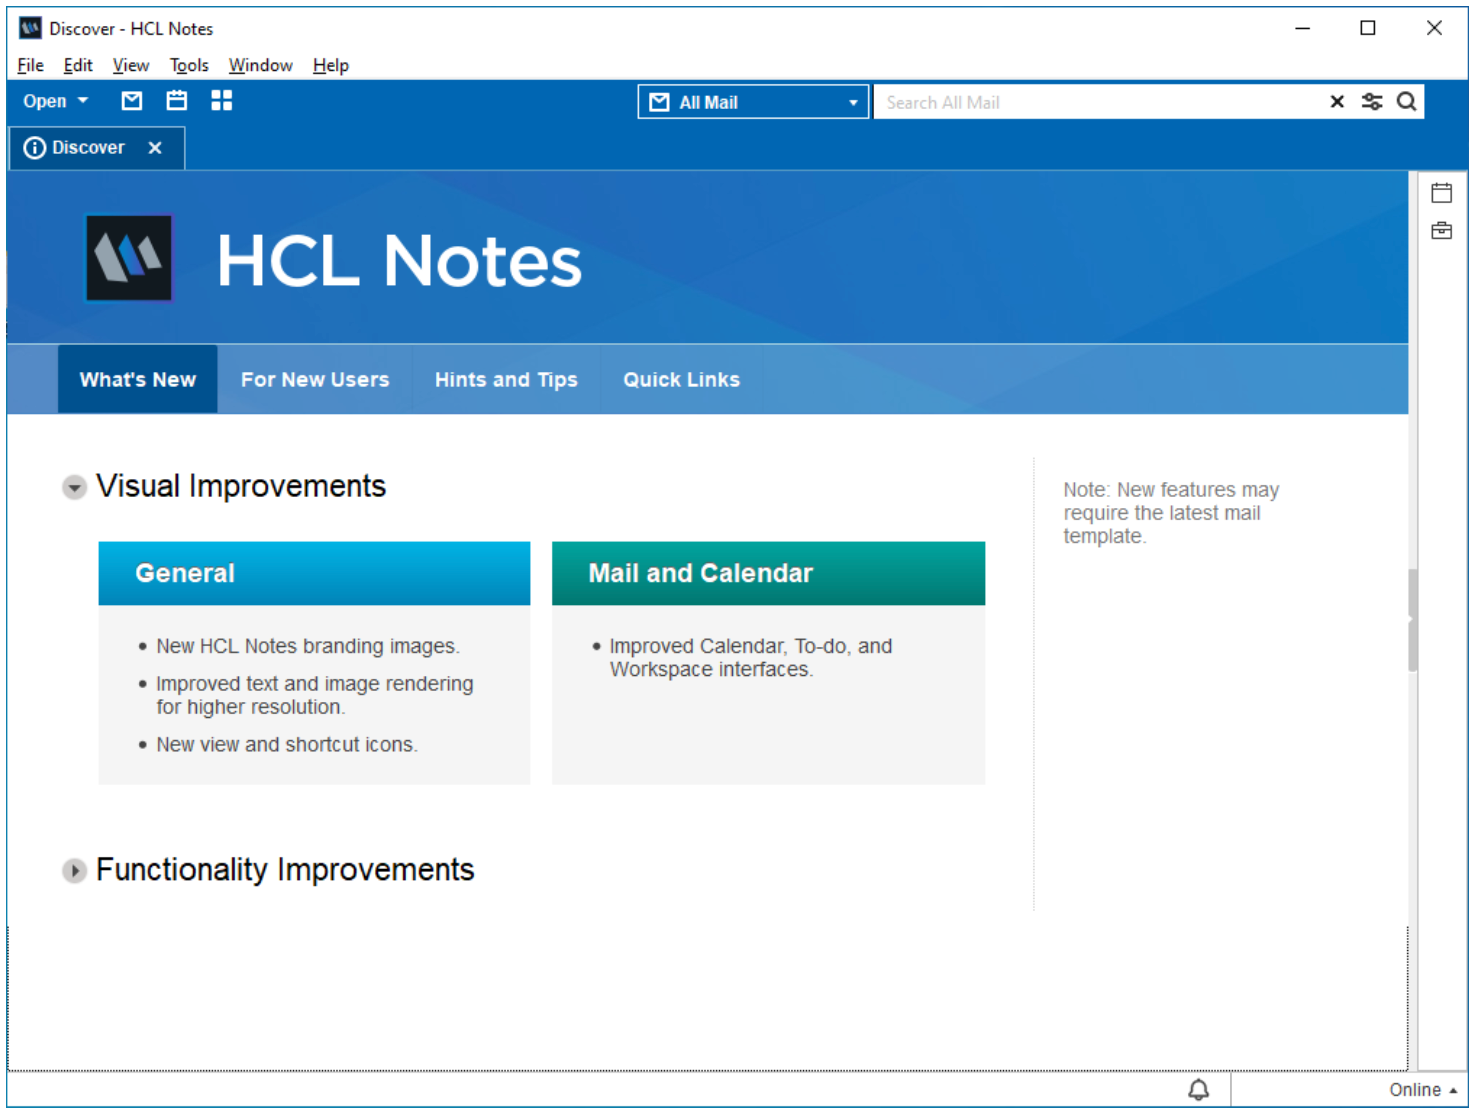Close the Discover tab
This screenshot has width=1474, height=1114.
155,148
